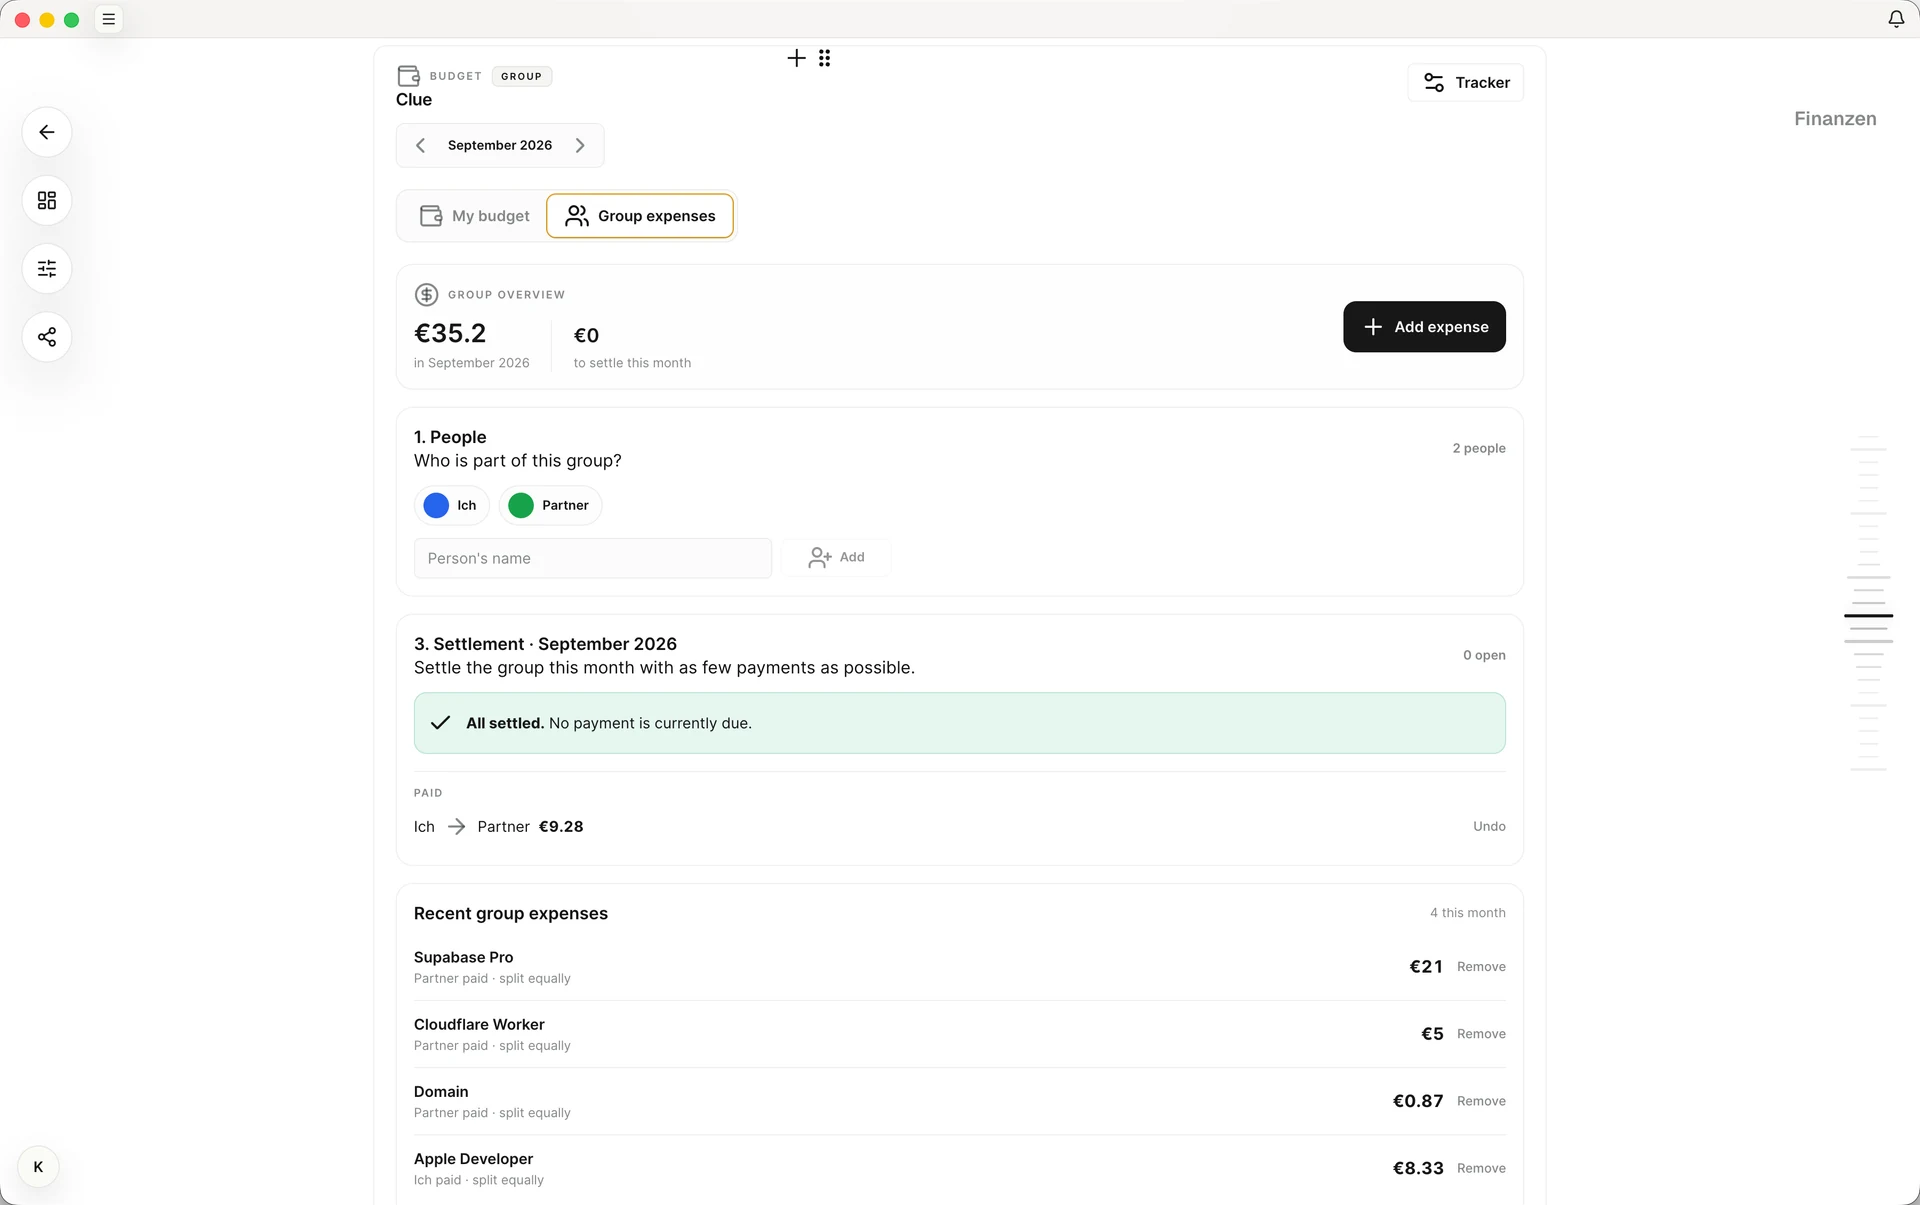Viewport: 1920px width, 1205px height.
Task: Open the dashboard grid icon
Action: point(47,200)
